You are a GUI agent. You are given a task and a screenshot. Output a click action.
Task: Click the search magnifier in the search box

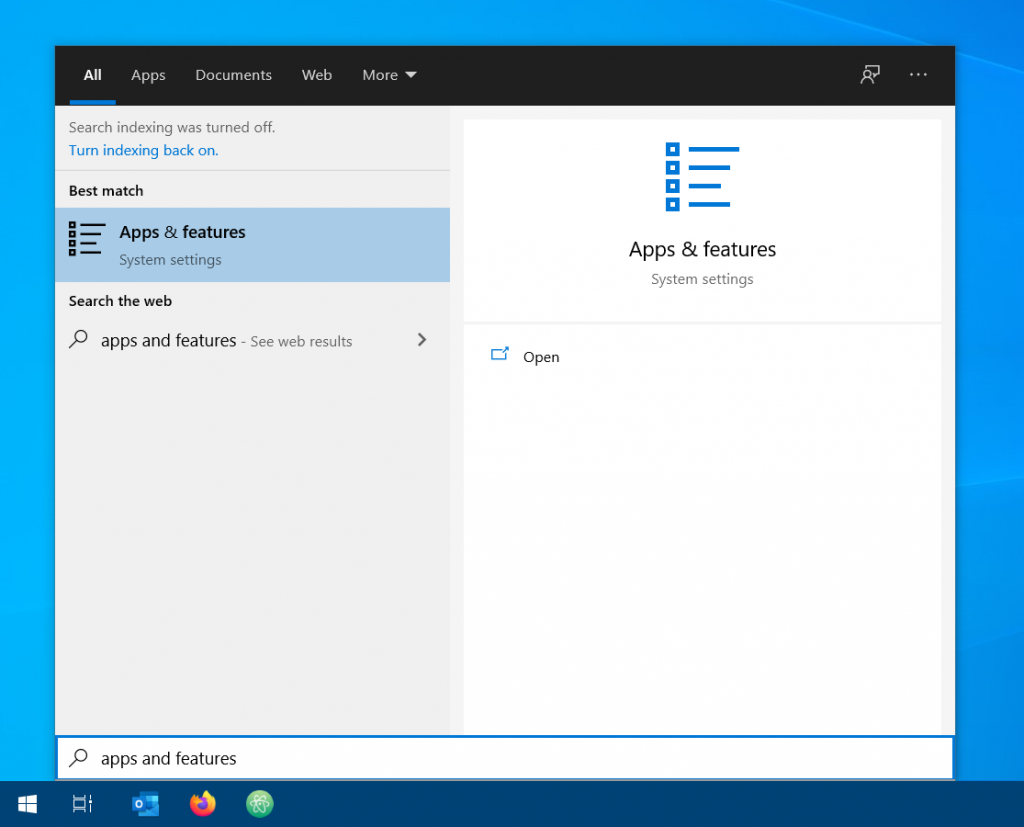78,757
